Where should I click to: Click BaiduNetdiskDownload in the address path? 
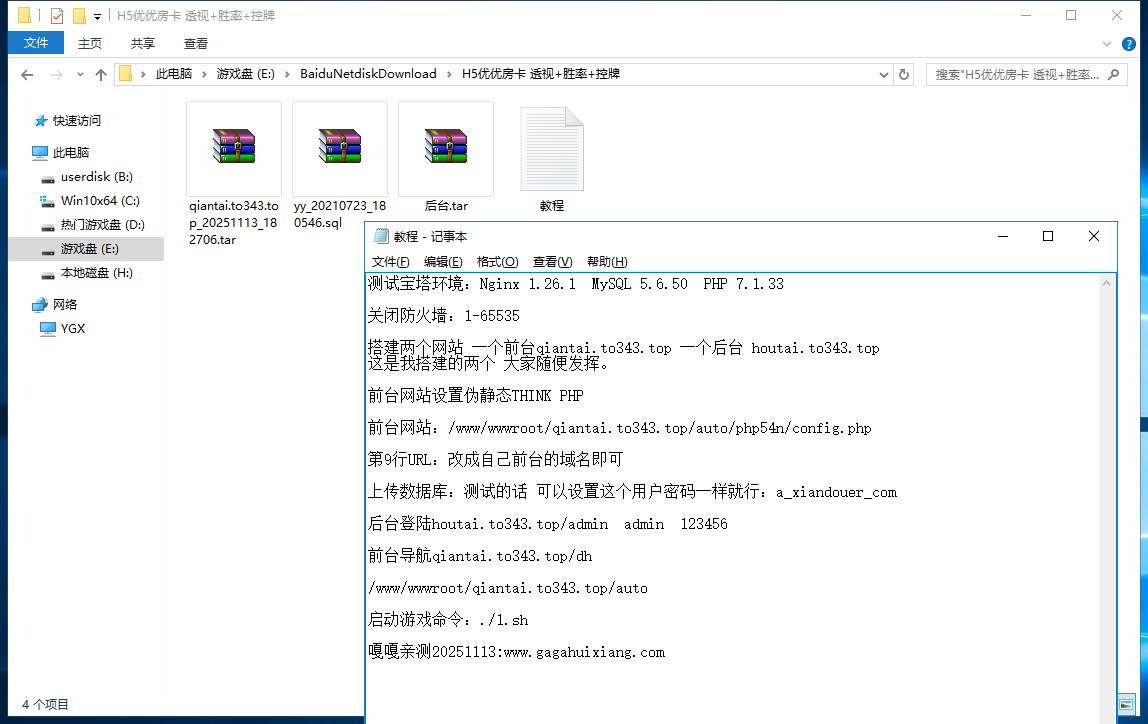coord(368,74)
